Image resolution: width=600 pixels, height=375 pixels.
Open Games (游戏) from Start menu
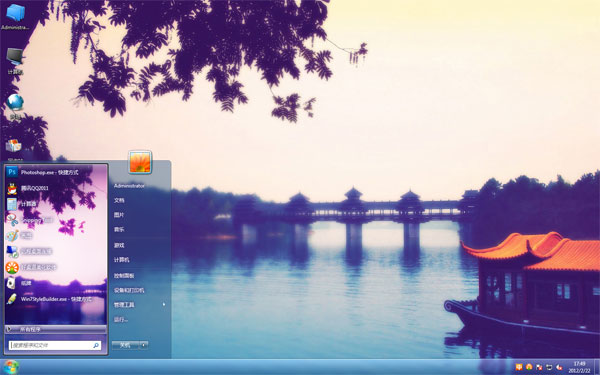[x=139, y=245]
